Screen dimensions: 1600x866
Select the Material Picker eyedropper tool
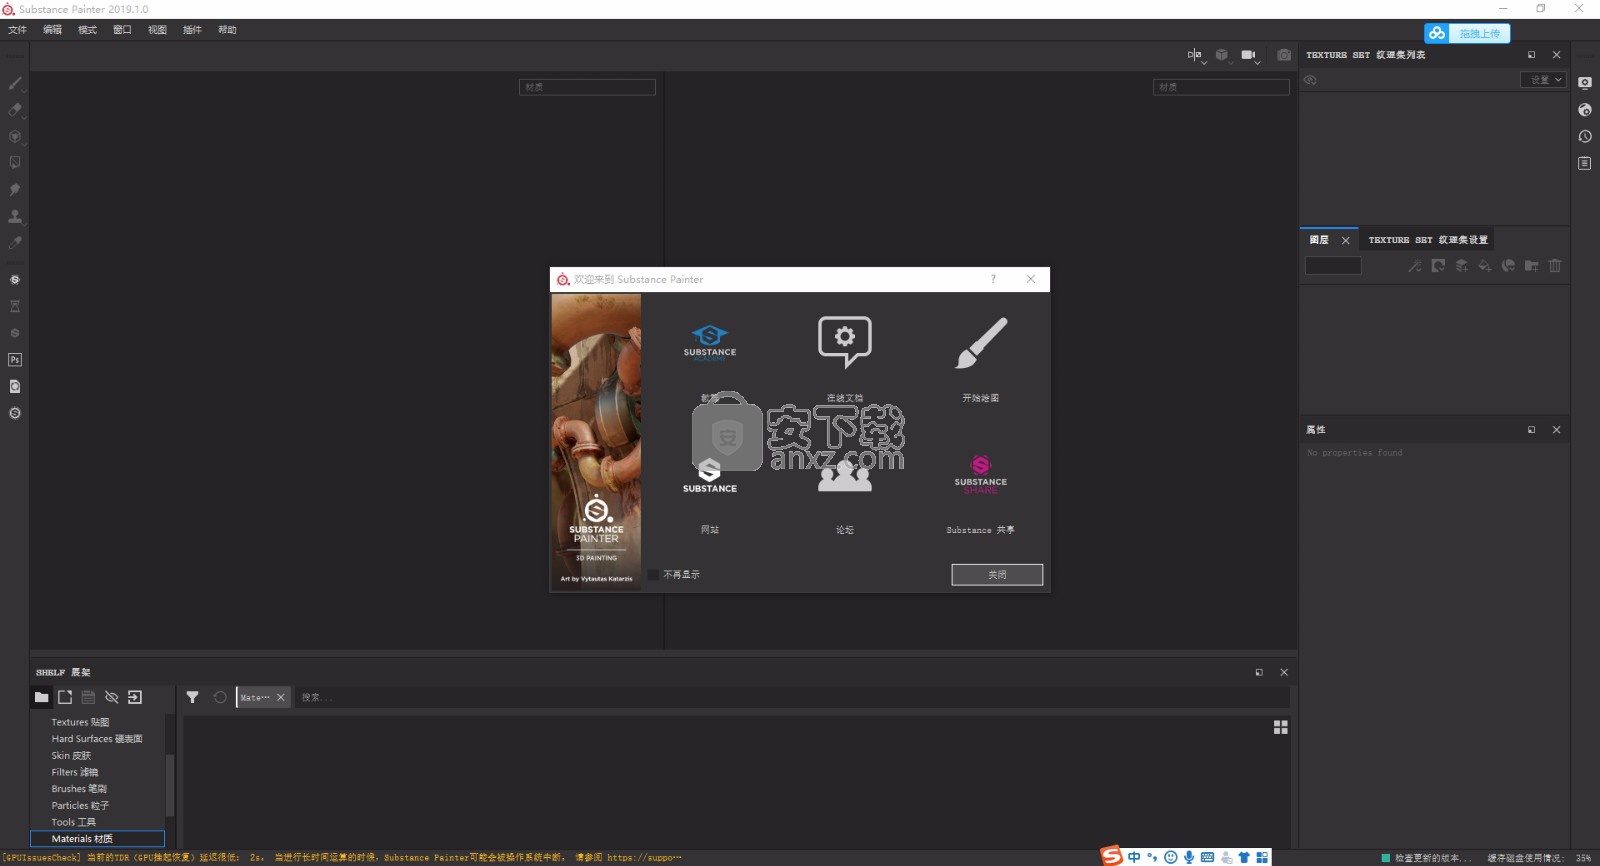click(x=15, y=242)
